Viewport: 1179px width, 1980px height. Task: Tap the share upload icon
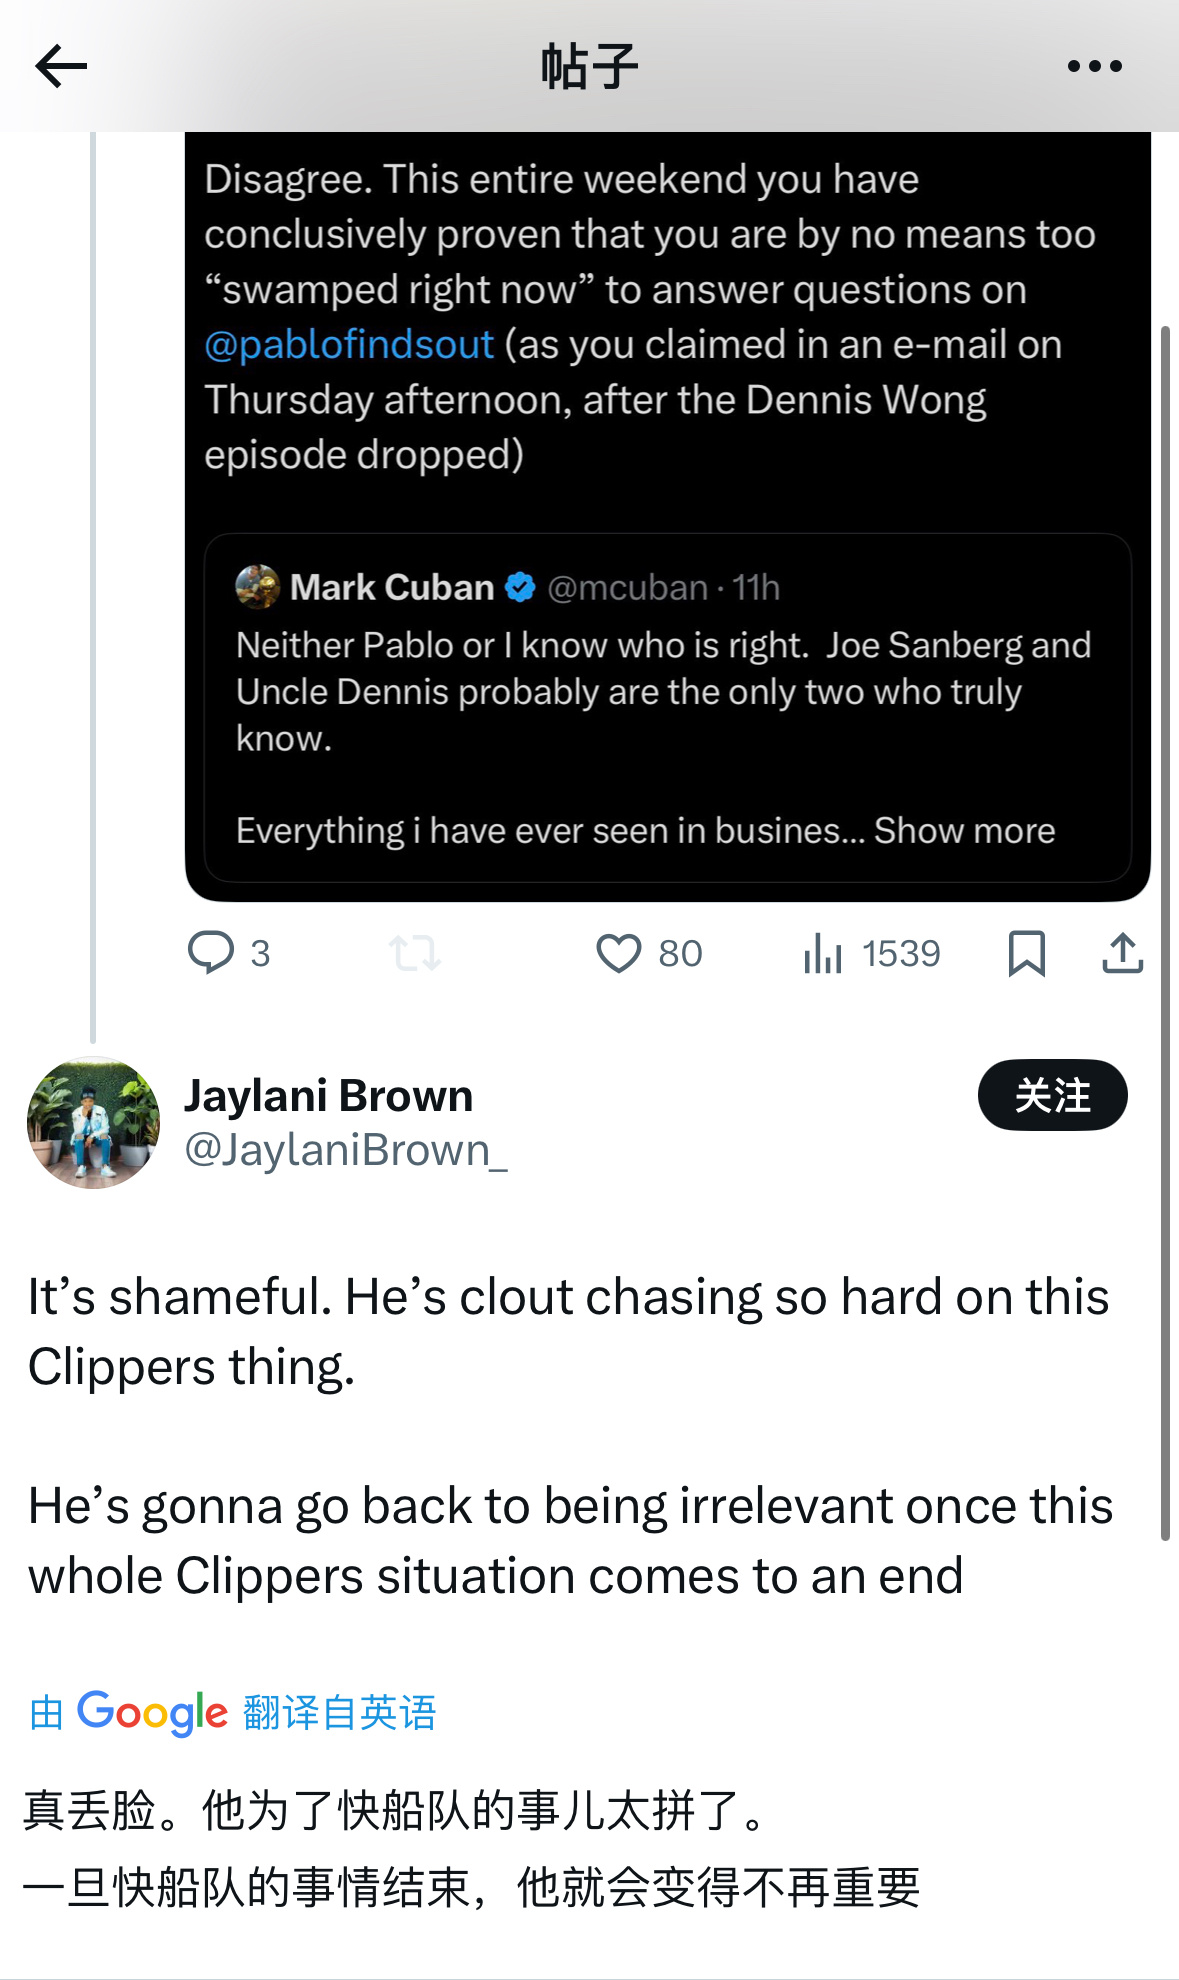coord(1122,953)
